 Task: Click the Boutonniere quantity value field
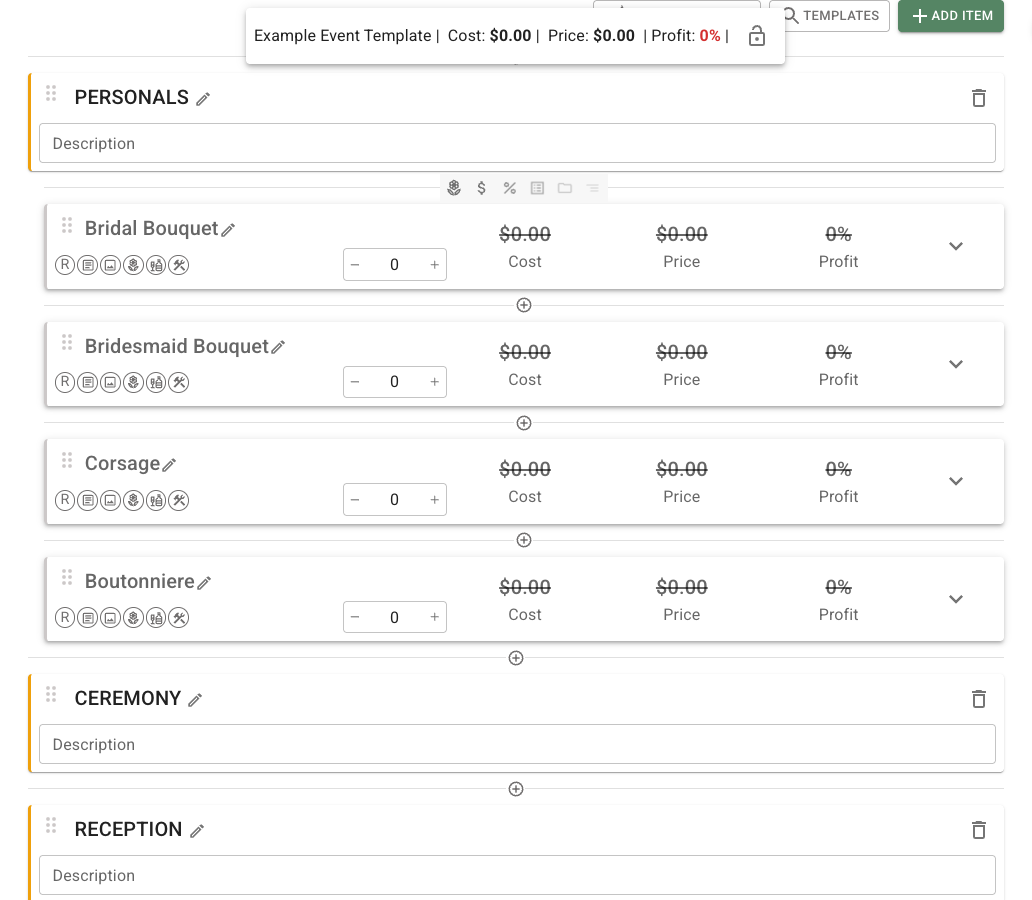[394, 617]
